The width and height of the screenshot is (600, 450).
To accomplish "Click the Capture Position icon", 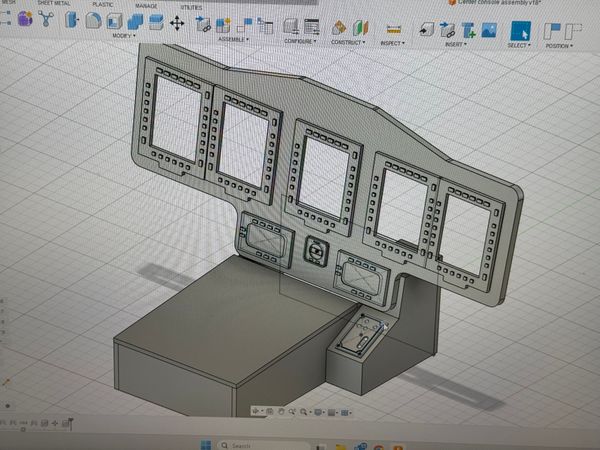I will coord(552,31).
